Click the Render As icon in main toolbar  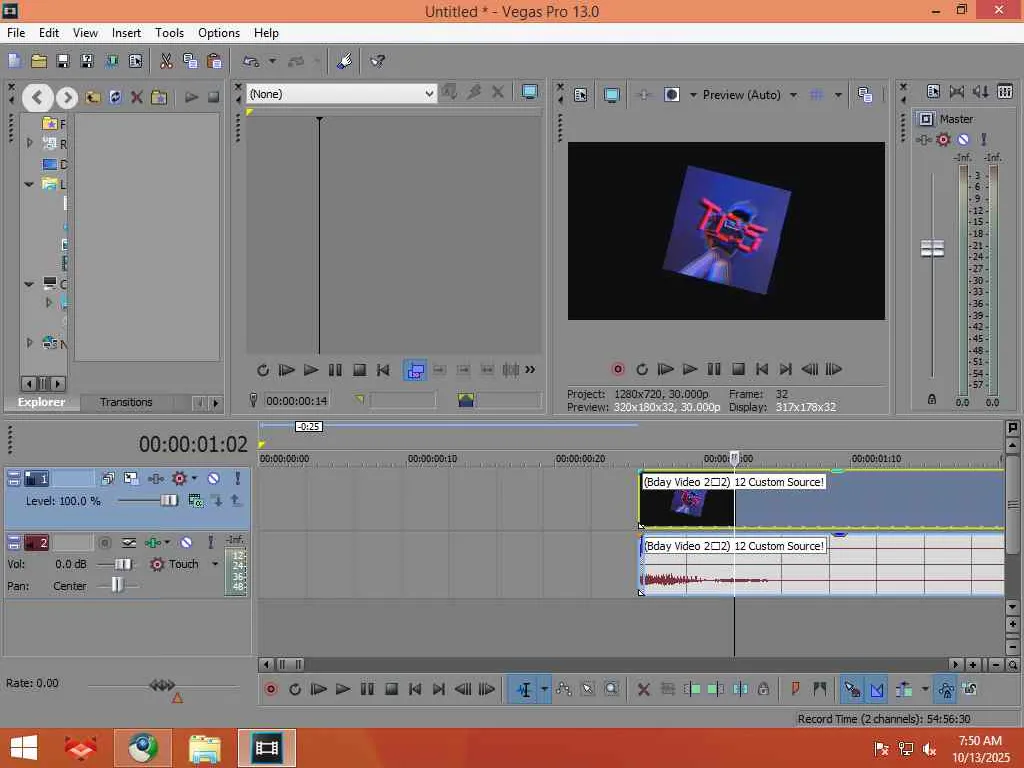(111, 61)
